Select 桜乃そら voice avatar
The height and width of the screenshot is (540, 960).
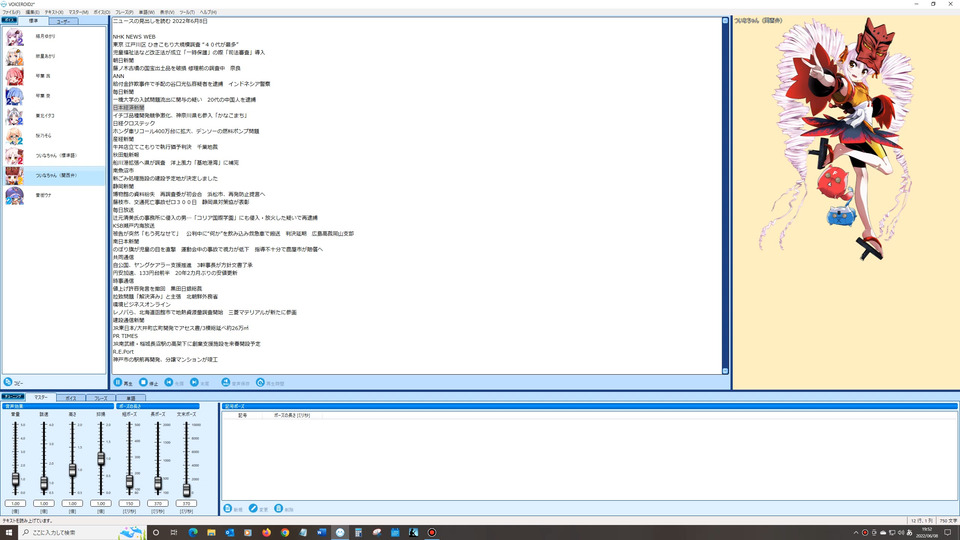click(14, 136)
